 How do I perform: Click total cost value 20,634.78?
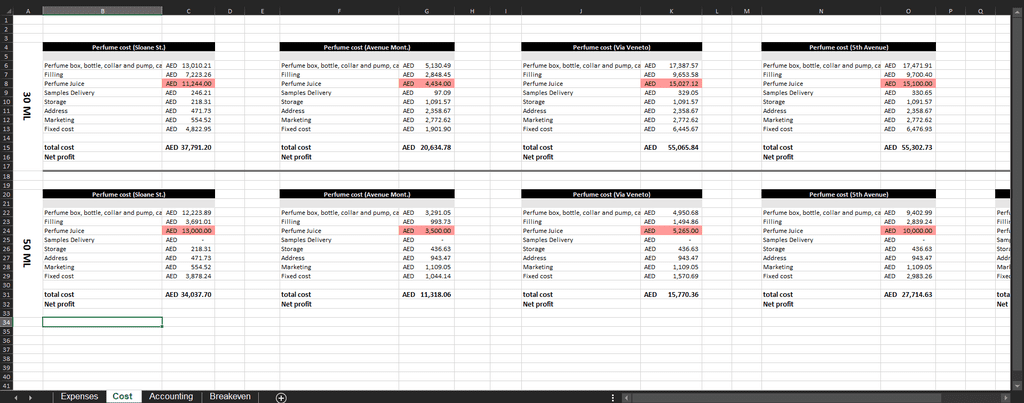pyautogui.click(x=426, y=148)
